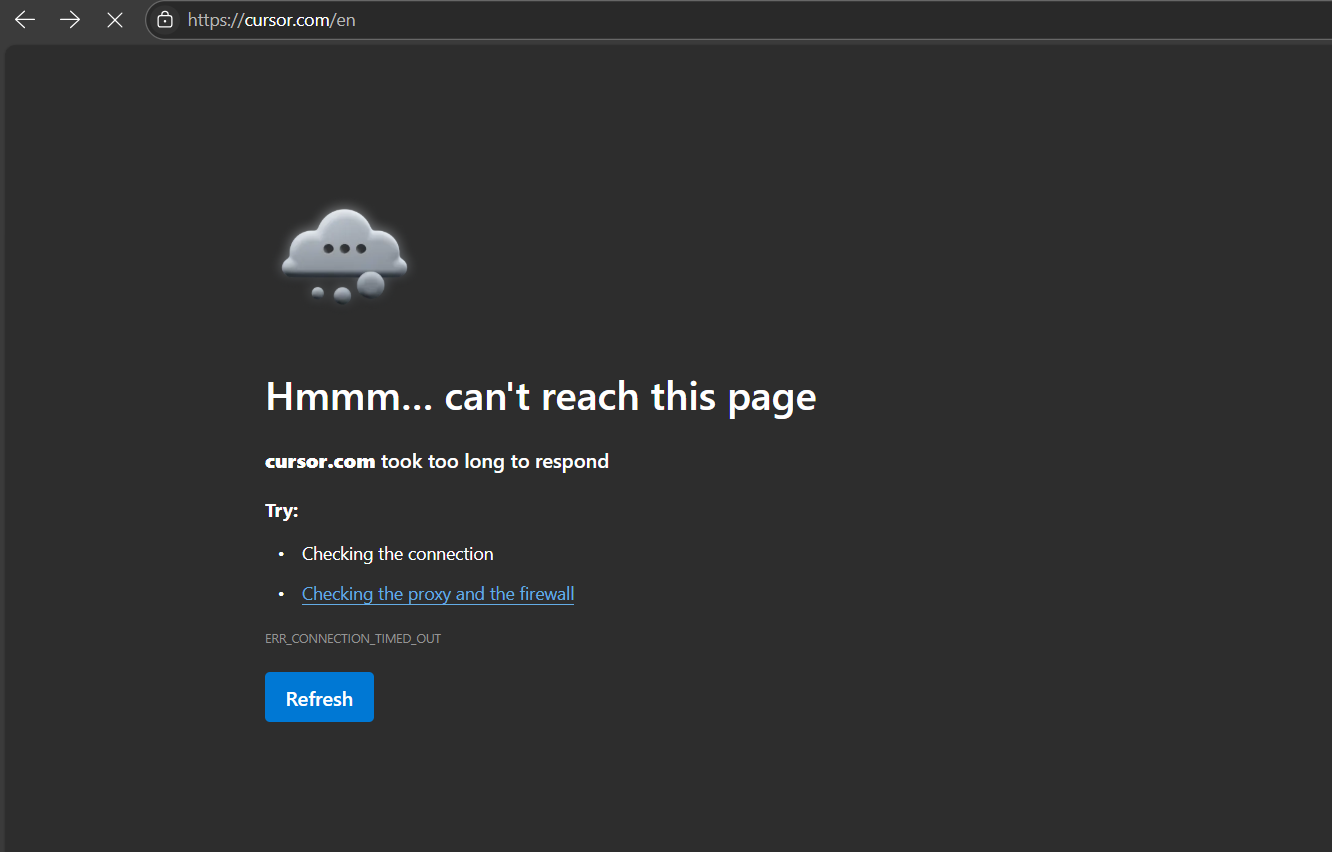Open "Checking the proxy and the firewall" link
Image resolution: width=1332 pixels, height=852 pixels.
(438, 594)
